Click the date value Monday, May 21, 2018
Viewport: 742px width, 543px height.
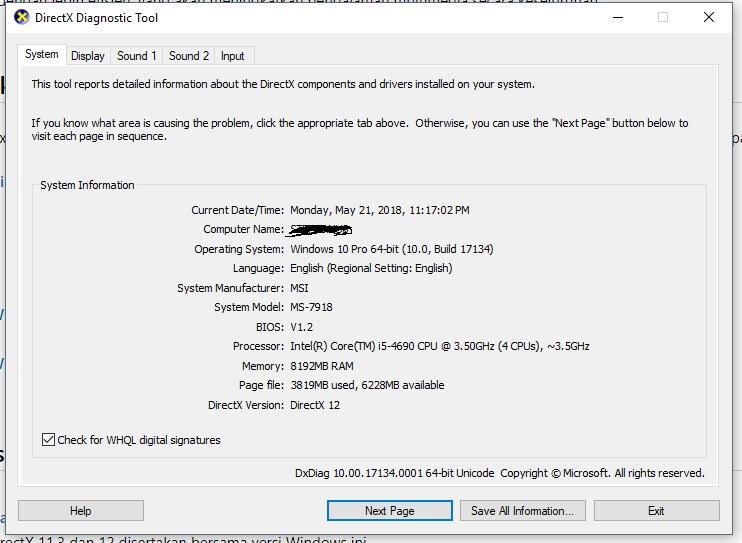(380, 210)
